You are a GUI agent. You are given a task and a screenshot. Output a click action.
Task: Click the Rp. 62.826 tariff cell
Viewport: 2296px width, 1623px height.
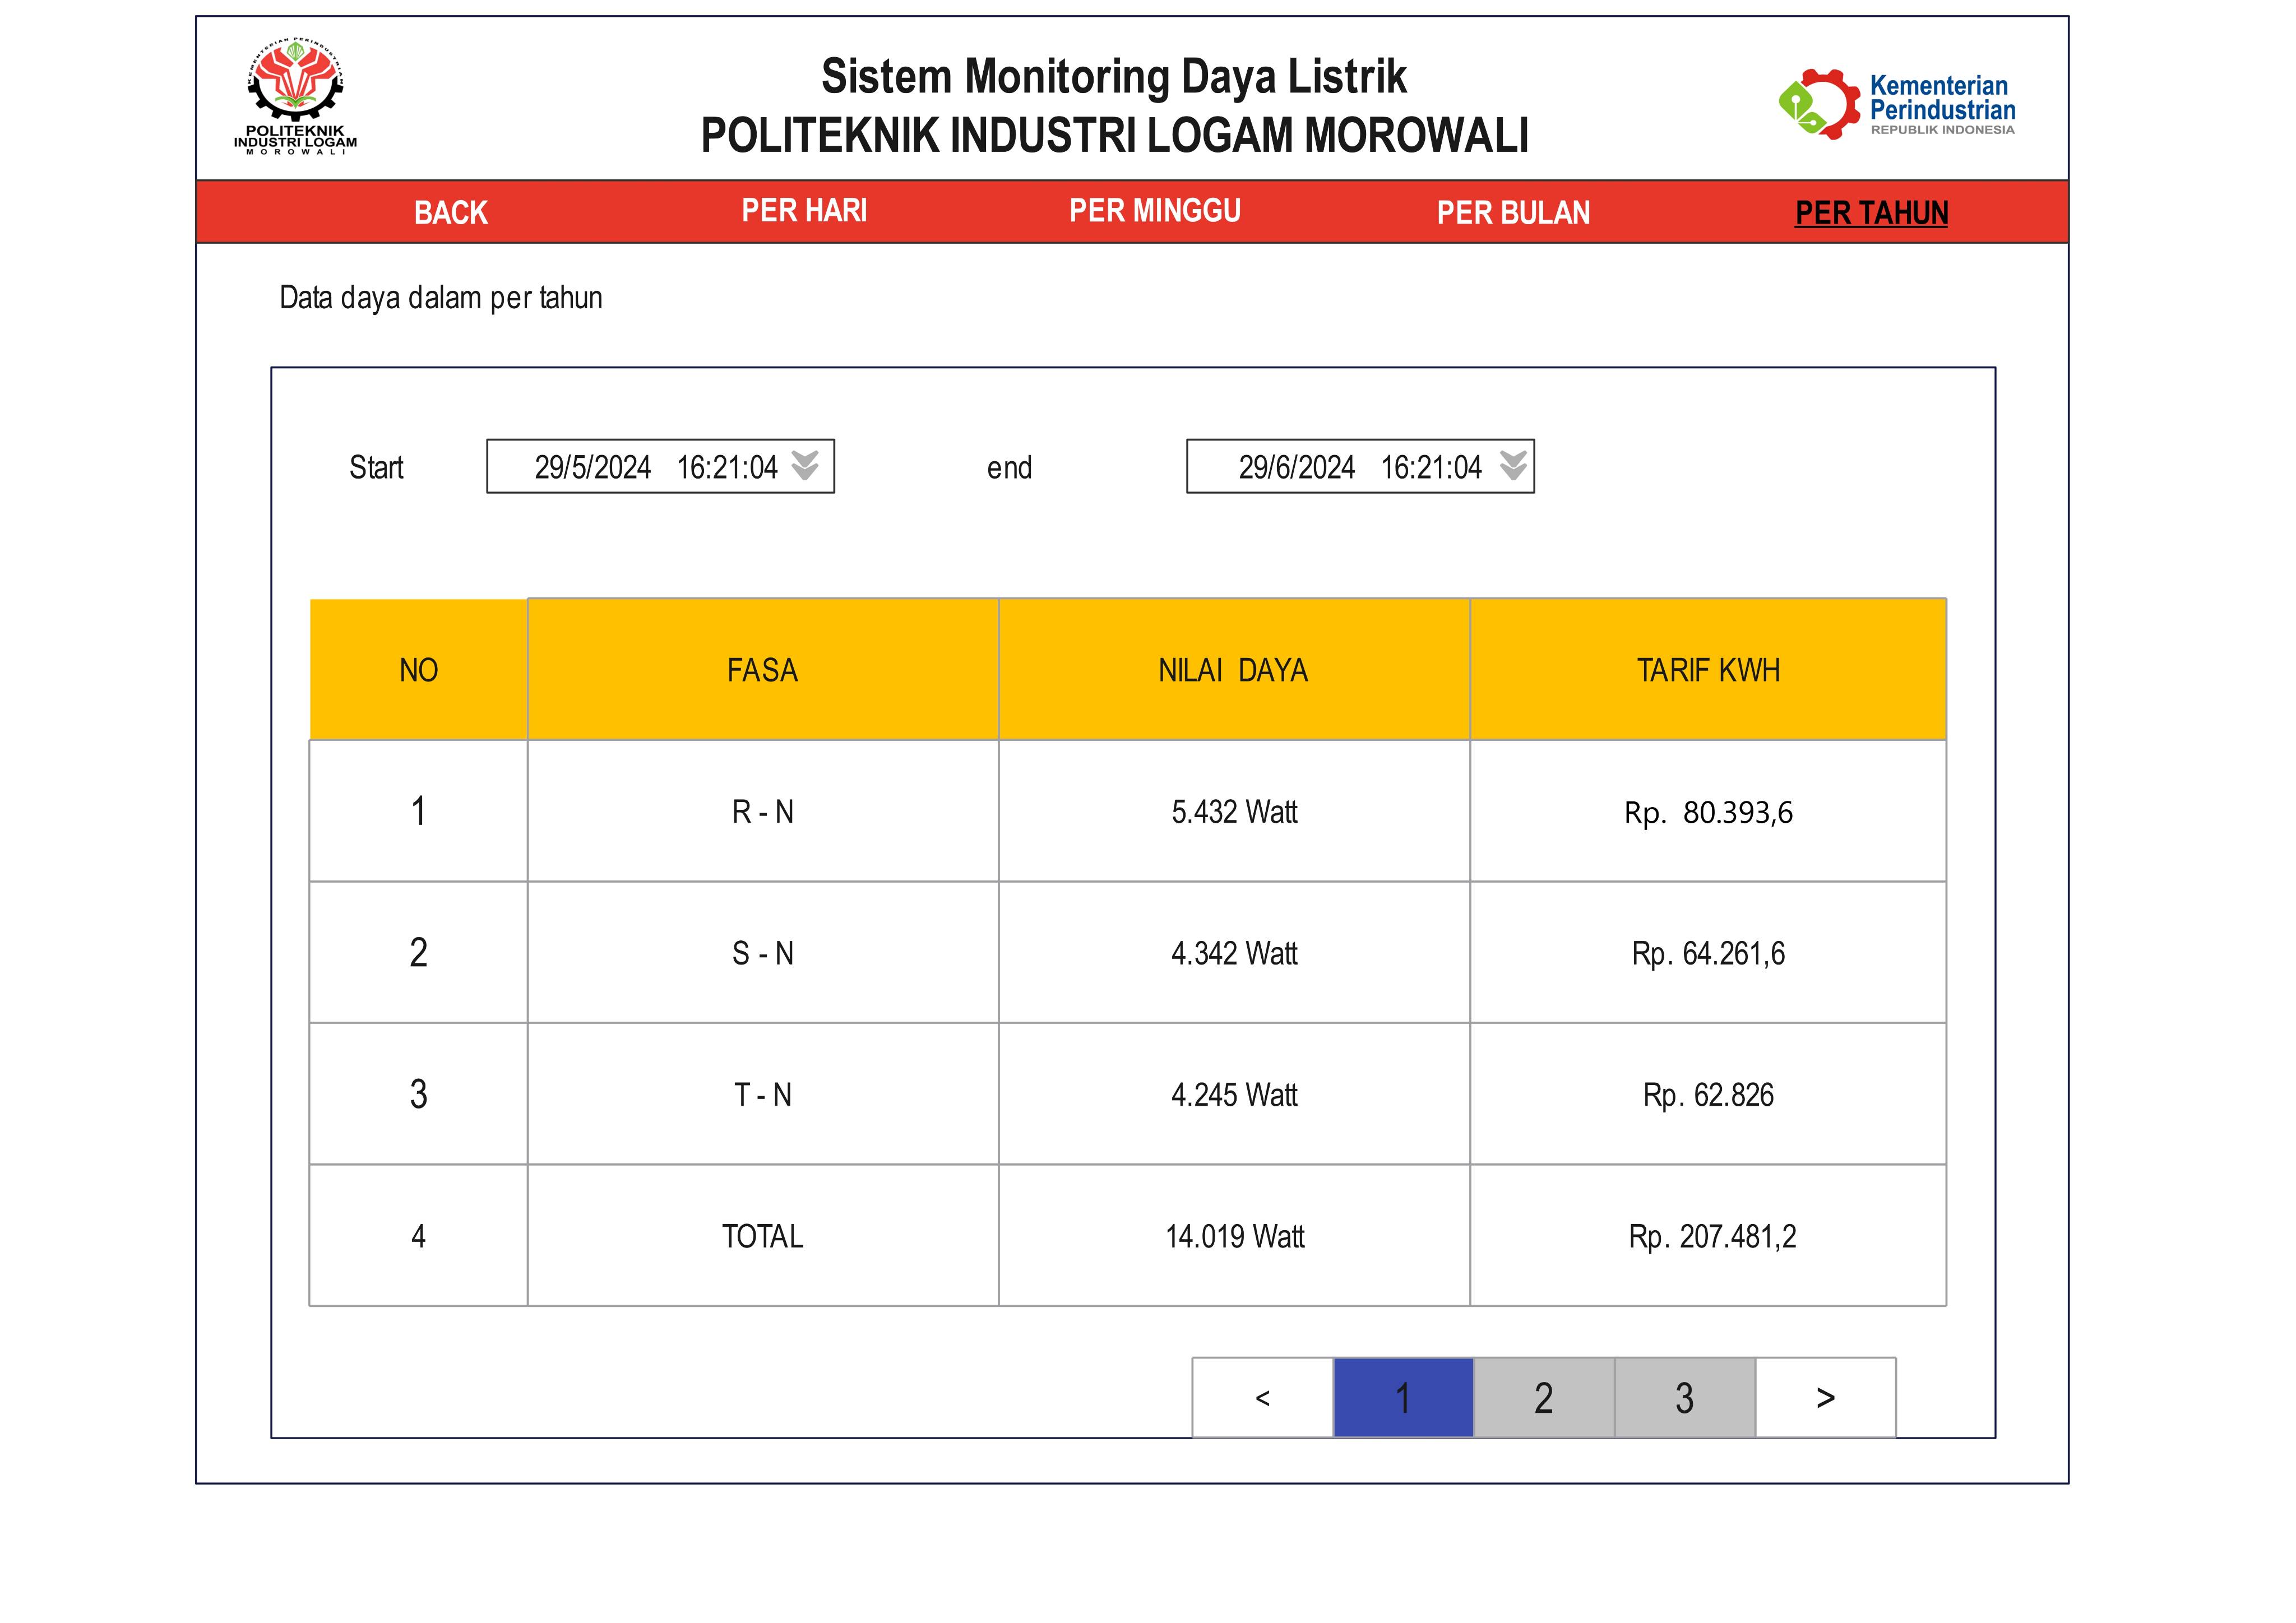pyautogui.click(x=1708, y=1094)
